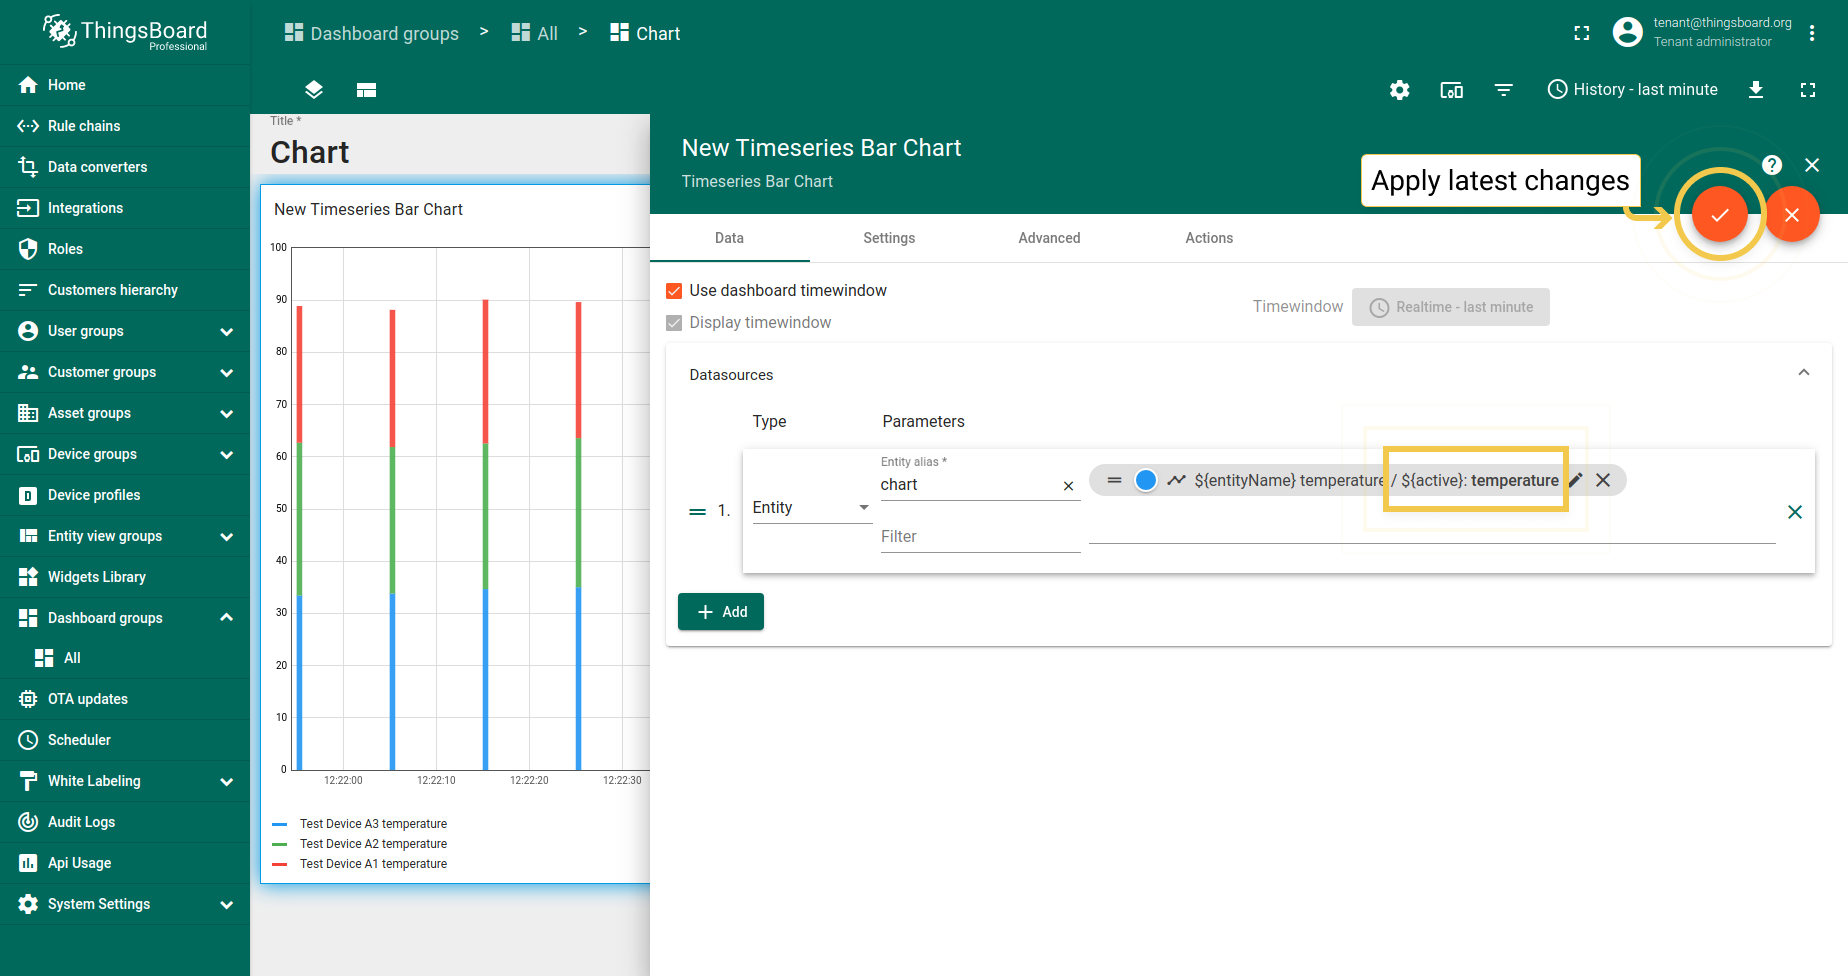Open History - last minute timewindow
This screenshot has width=1848, height=976.
tap(1633, 90)
